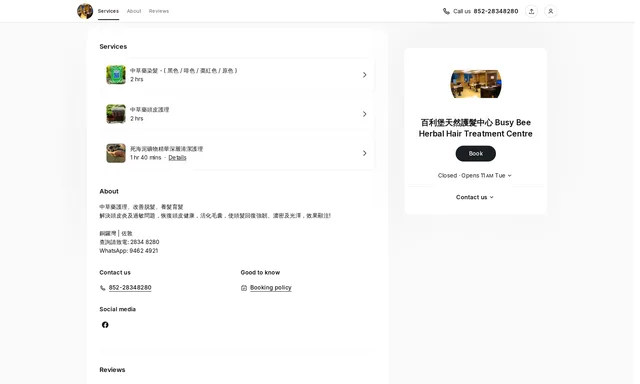Click the salon interior photo in sidebar card
Image resolution: width=640 pixels, height=384 pixels.
click(x=476, y=84)
